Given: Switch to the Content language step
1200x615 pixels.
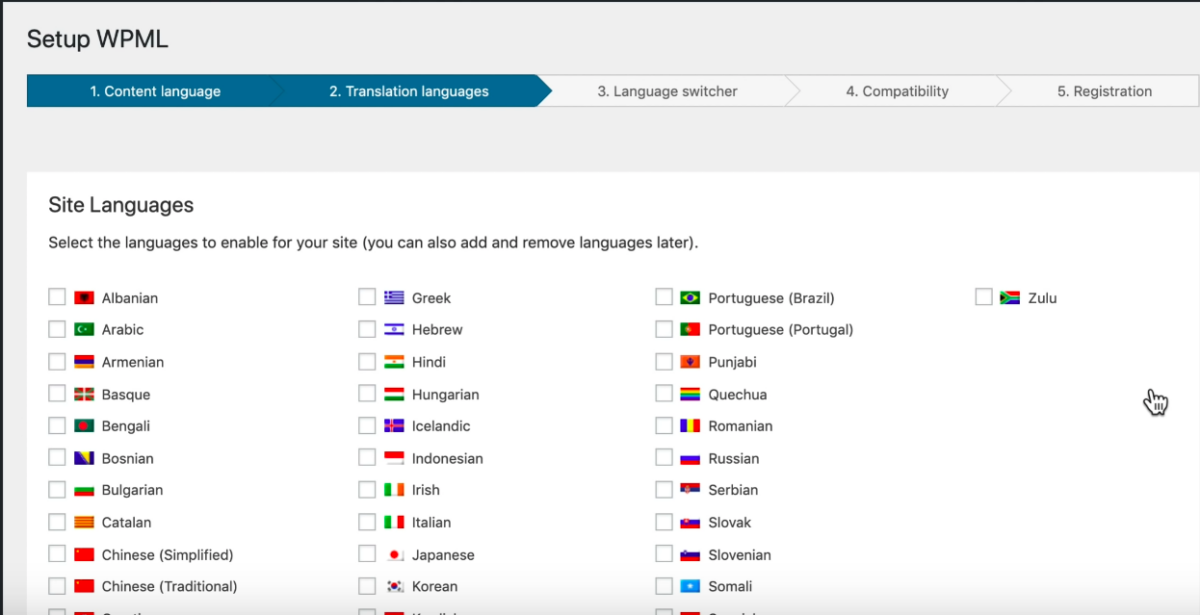Looking at the screenshot, I should [x=155, y=91].
